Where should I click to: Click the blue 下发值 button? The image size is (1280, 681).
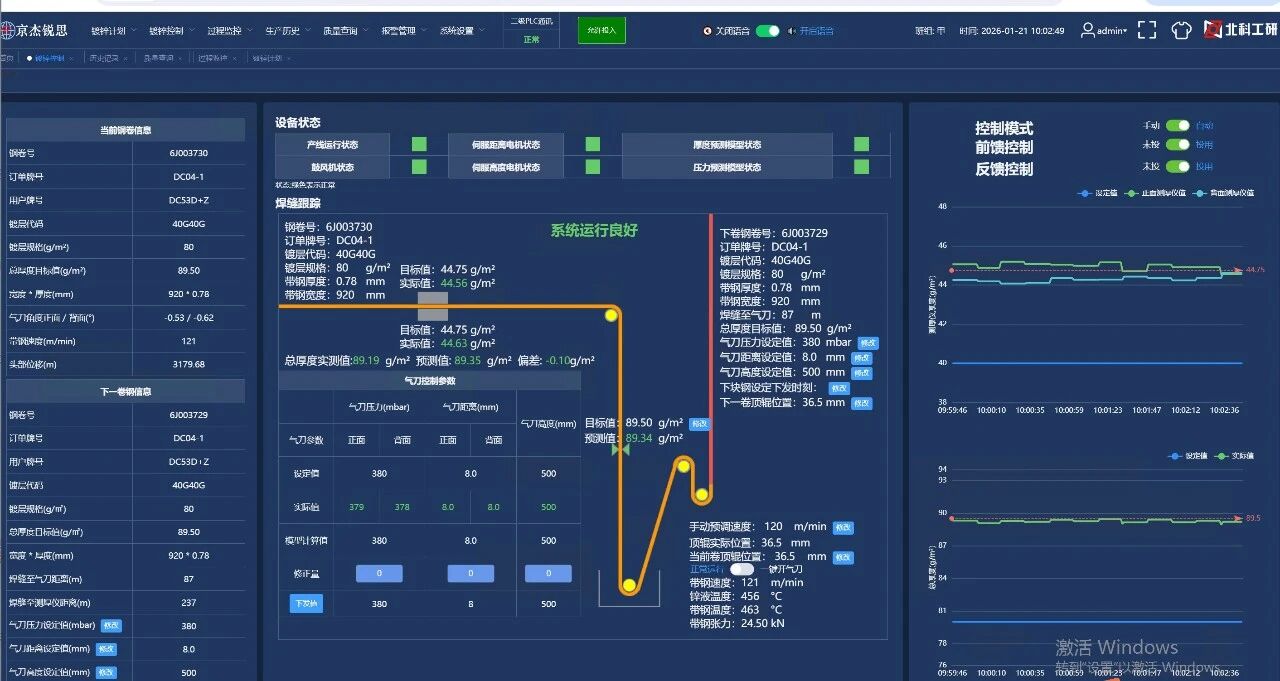[x=306, y=603]
